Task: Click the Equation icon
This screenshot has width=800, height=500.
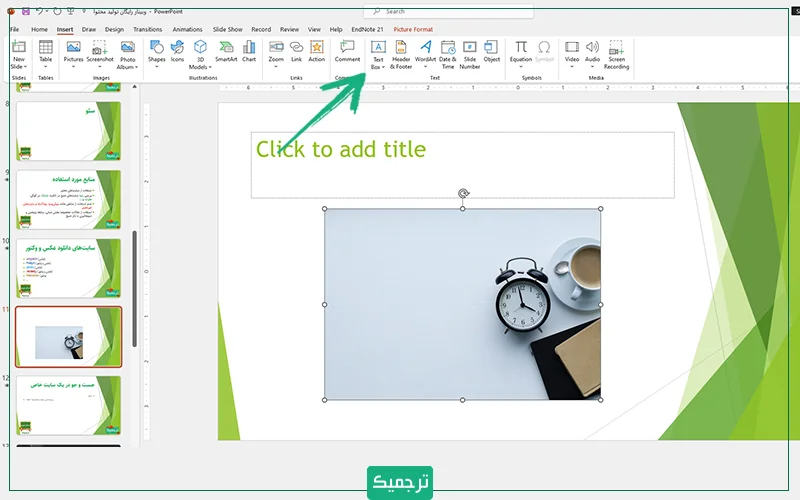Action: tap(521, 47)
